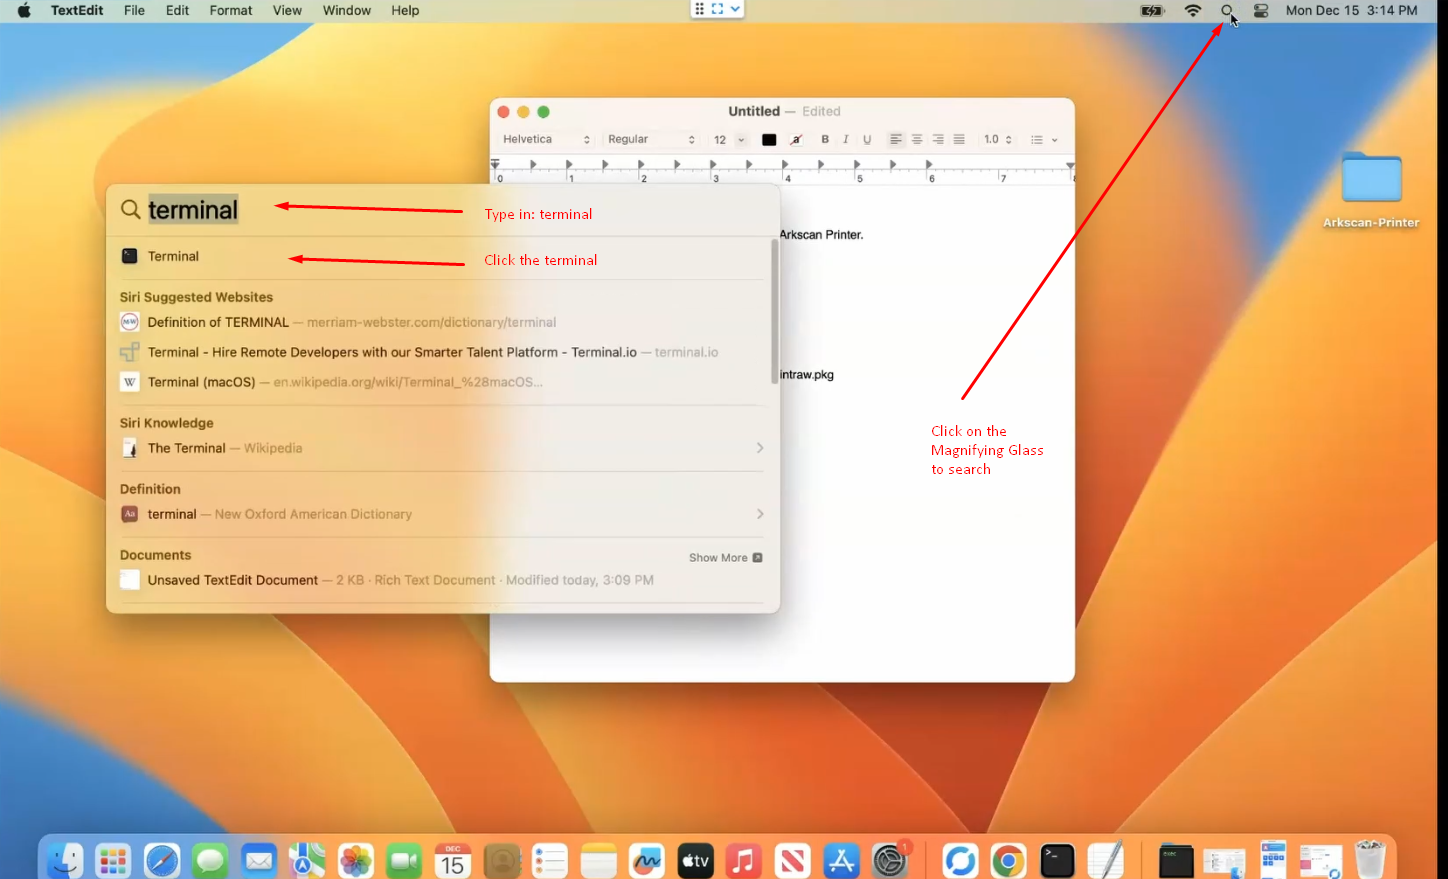
Task: Open System Settings from the Dock
Action: (x=889, y=860)
